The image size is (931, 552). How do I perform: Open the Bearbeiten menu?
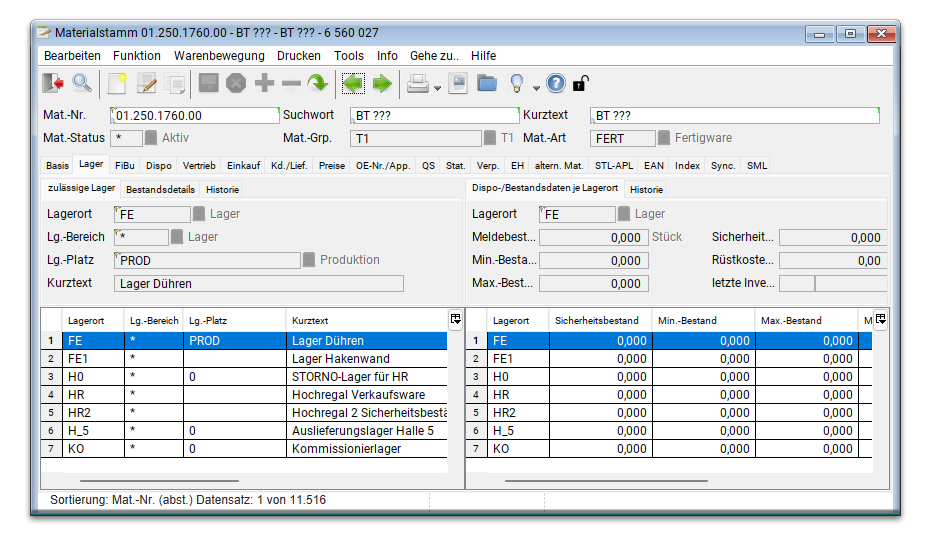click(72, 56)
